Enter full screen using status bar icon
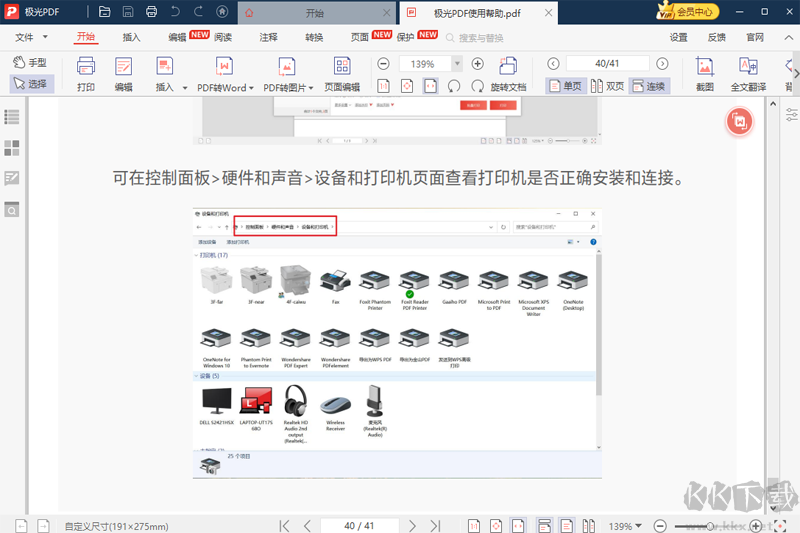This screenshot has height=533, width=800. [780, 525]
